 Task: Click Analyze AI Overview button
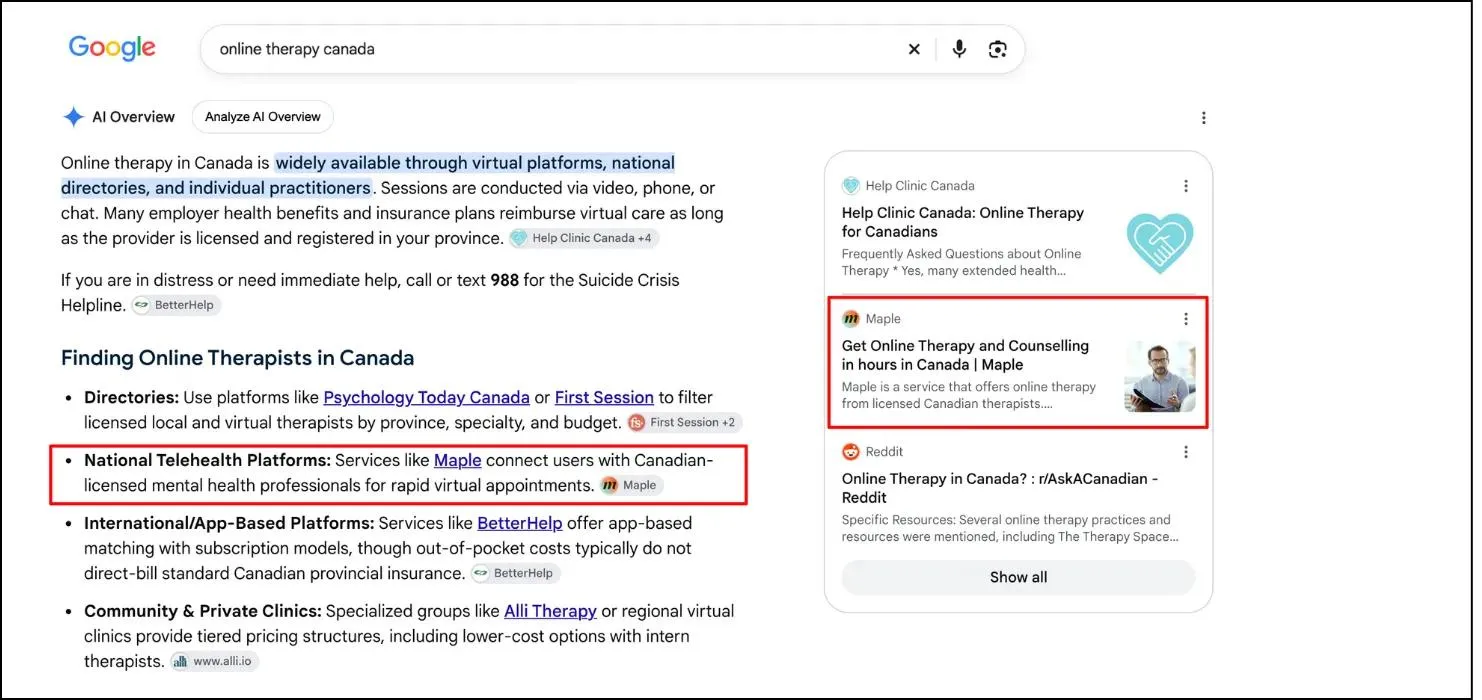[x=263, y=117]
